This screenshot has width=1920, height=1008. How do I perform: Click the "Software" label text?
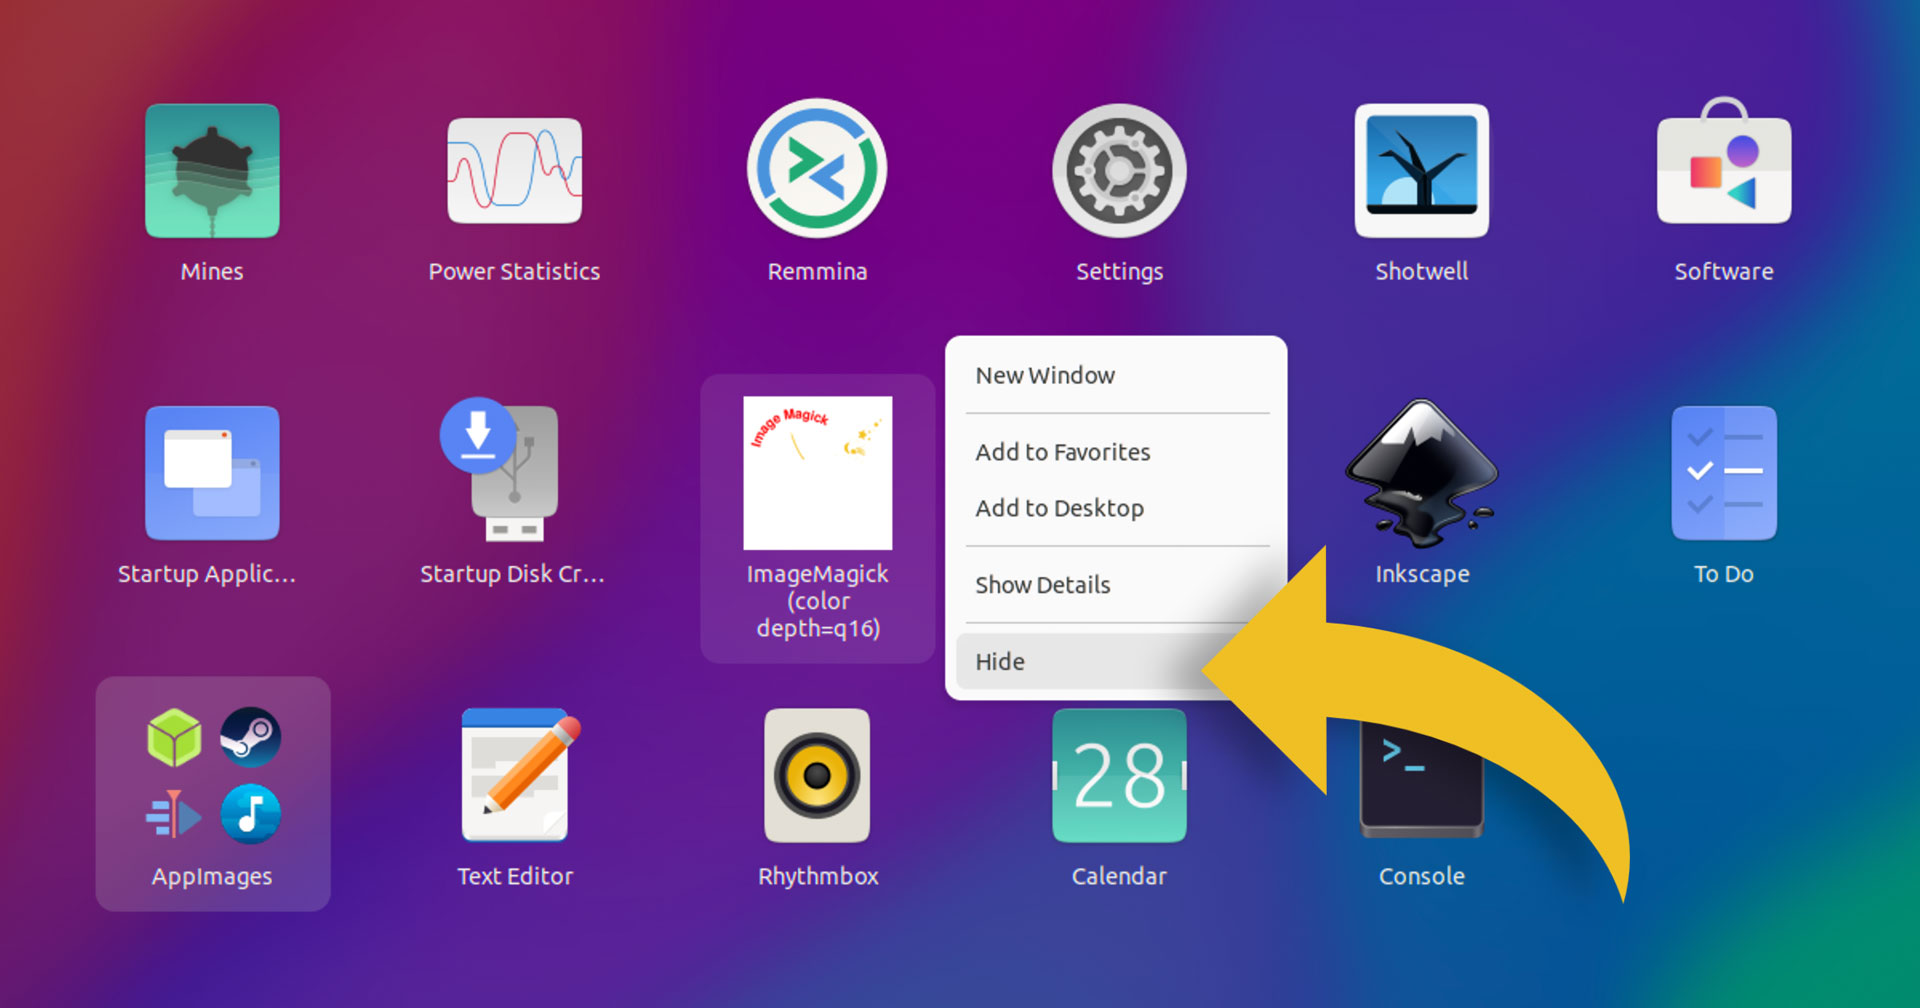[1724, 271]
